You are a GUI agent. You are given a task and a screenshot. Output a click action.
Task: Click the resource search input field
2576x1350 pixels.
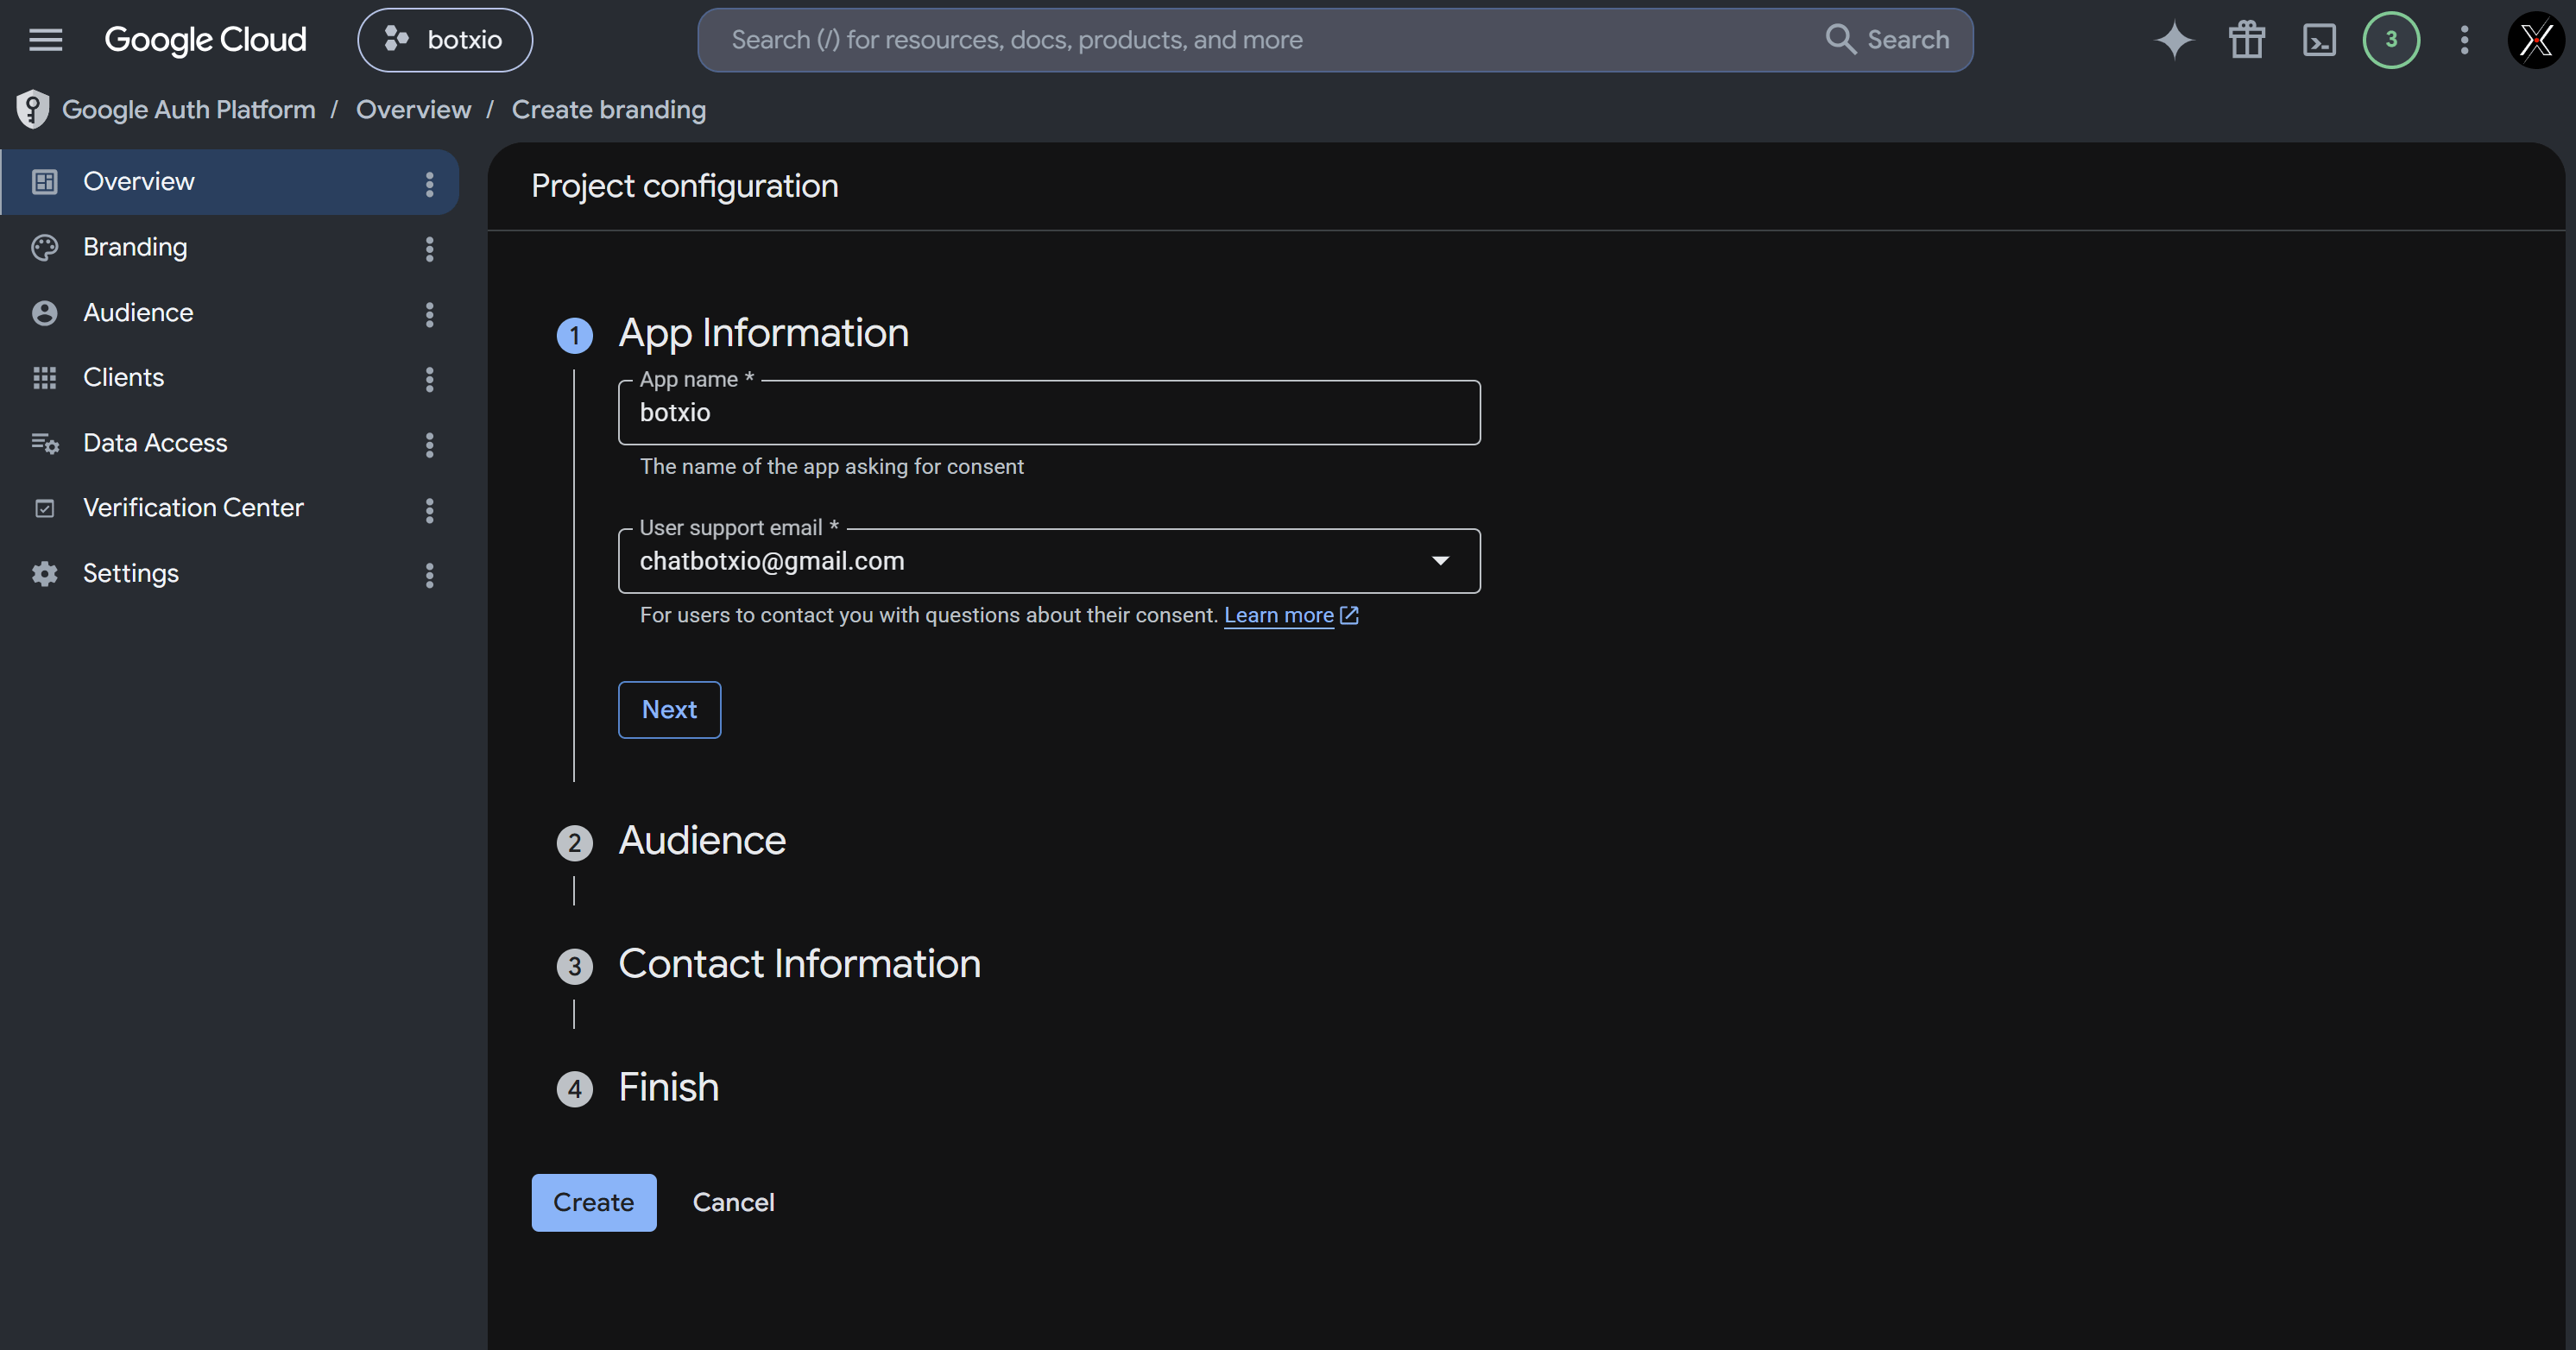(1260, 40)
